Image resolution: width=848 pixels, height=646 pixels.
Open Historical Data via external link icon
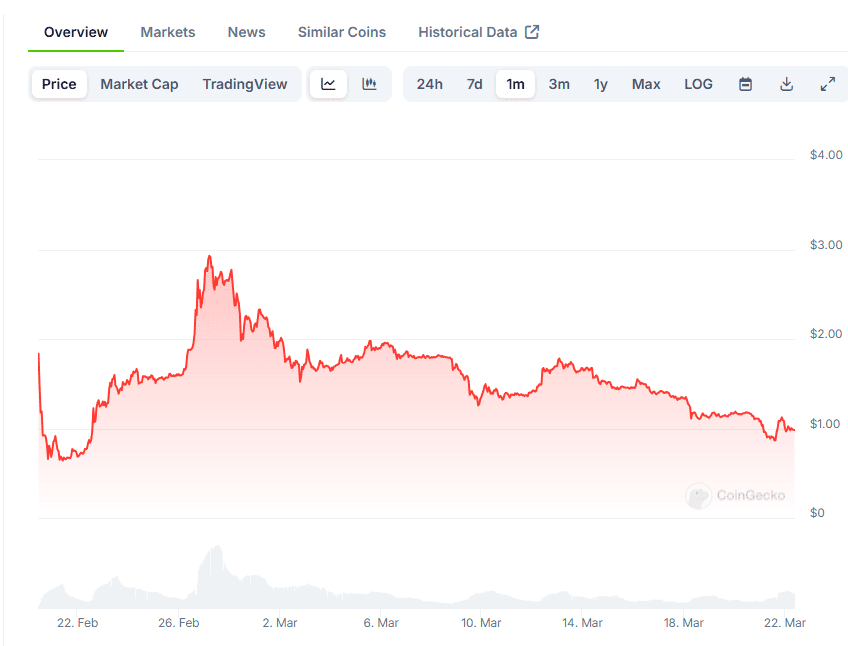[x=531, y=31]
